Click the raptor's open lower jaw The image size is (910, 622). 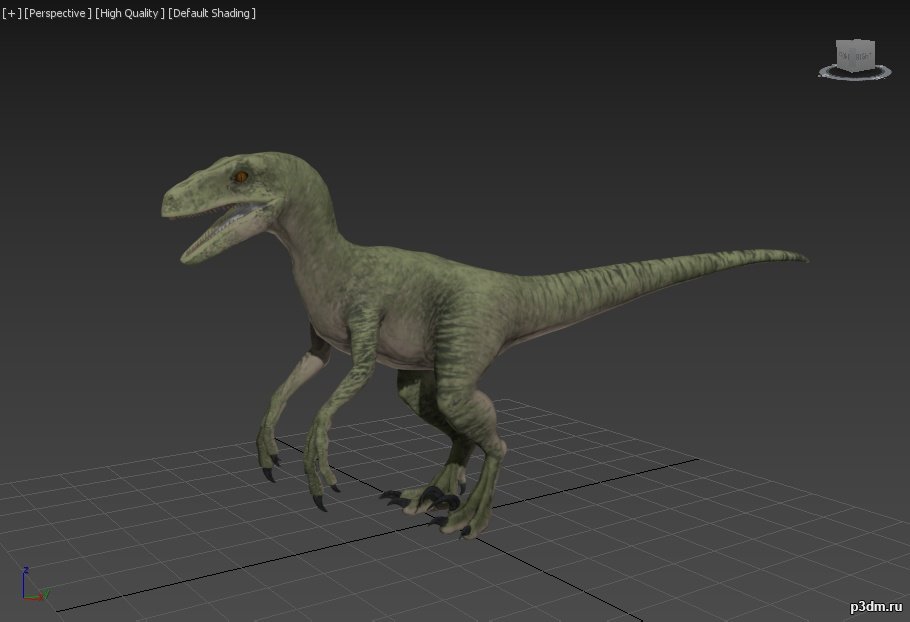[x=223, y=232]
